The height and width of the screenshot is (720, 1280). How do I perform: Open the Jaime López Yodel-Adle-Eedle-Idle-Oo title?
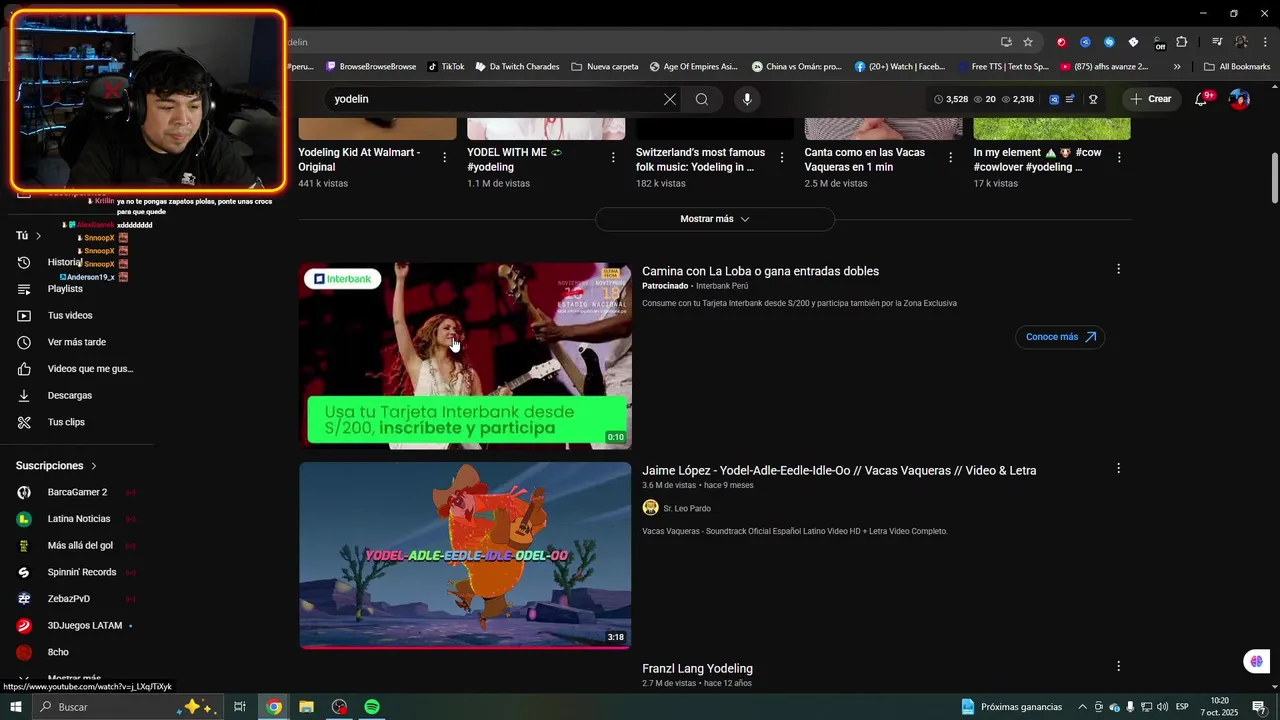(839, 471)
